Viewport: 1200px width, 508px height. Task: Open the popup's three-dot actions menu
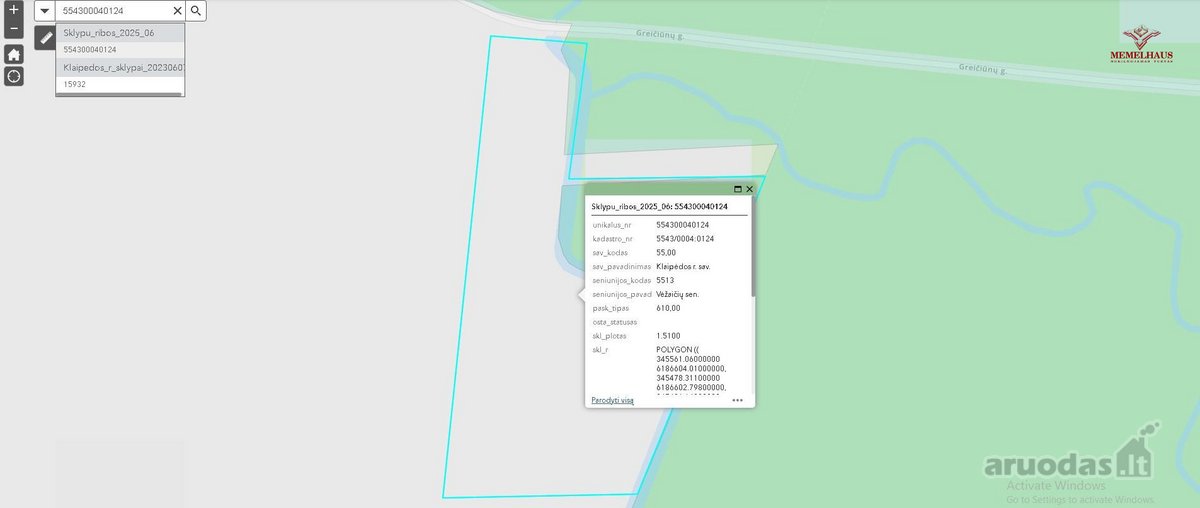(x=737, y=400)
